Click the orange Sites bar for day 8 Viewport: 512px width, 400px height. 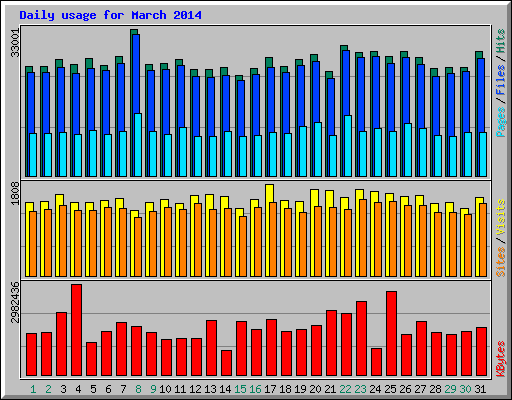pyautogui.click(x=138, y=247)
